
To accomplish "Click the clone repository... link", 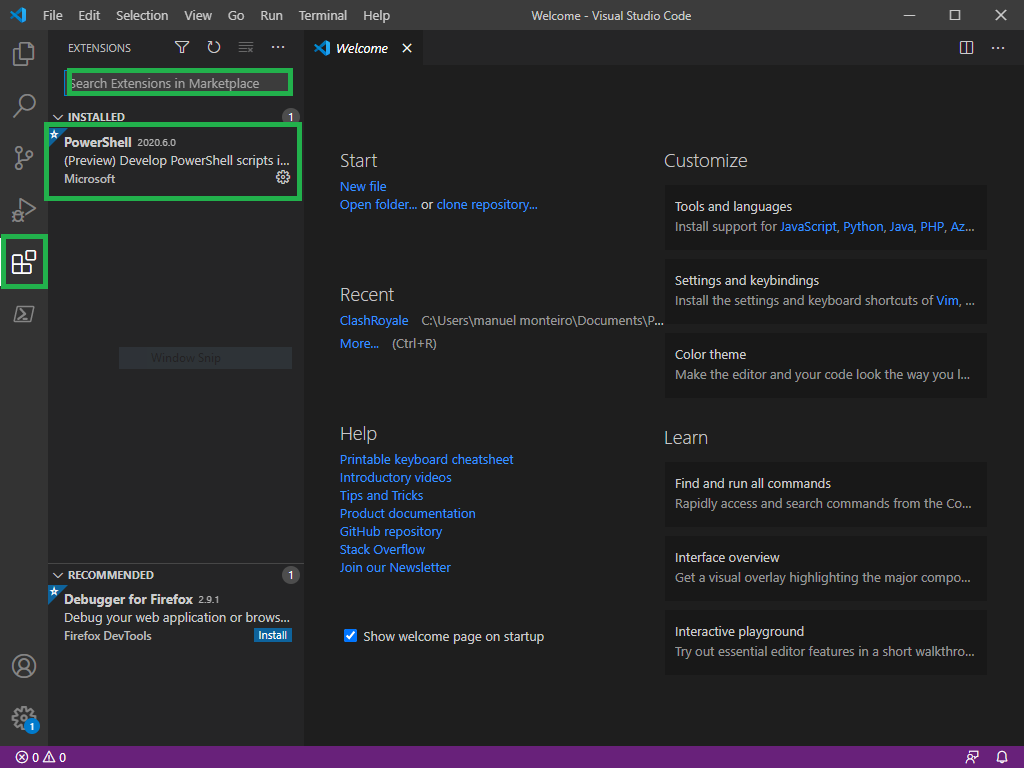I will point(487,205).
